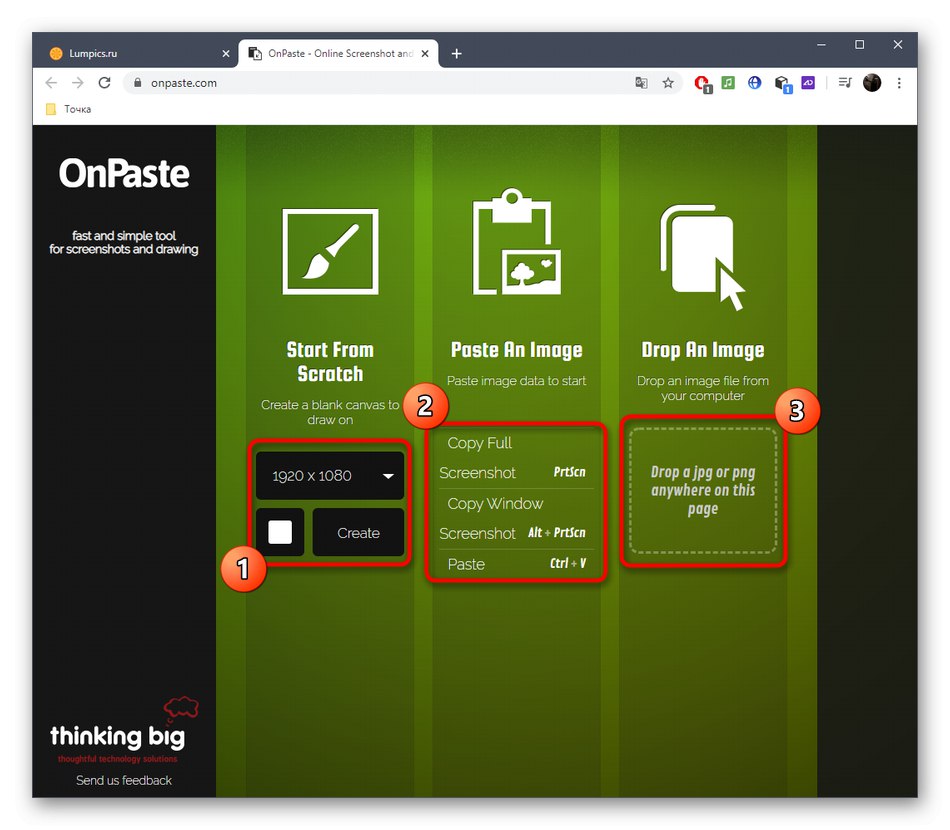The height and width of the screenshot is (830, 950).
Task: Click the thinking big cloud logo
Action: click(181, 707)
